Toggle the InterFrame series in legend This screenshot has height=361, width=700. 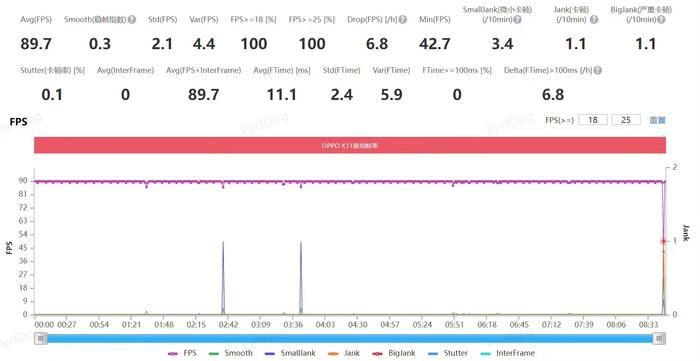(507, 353)
